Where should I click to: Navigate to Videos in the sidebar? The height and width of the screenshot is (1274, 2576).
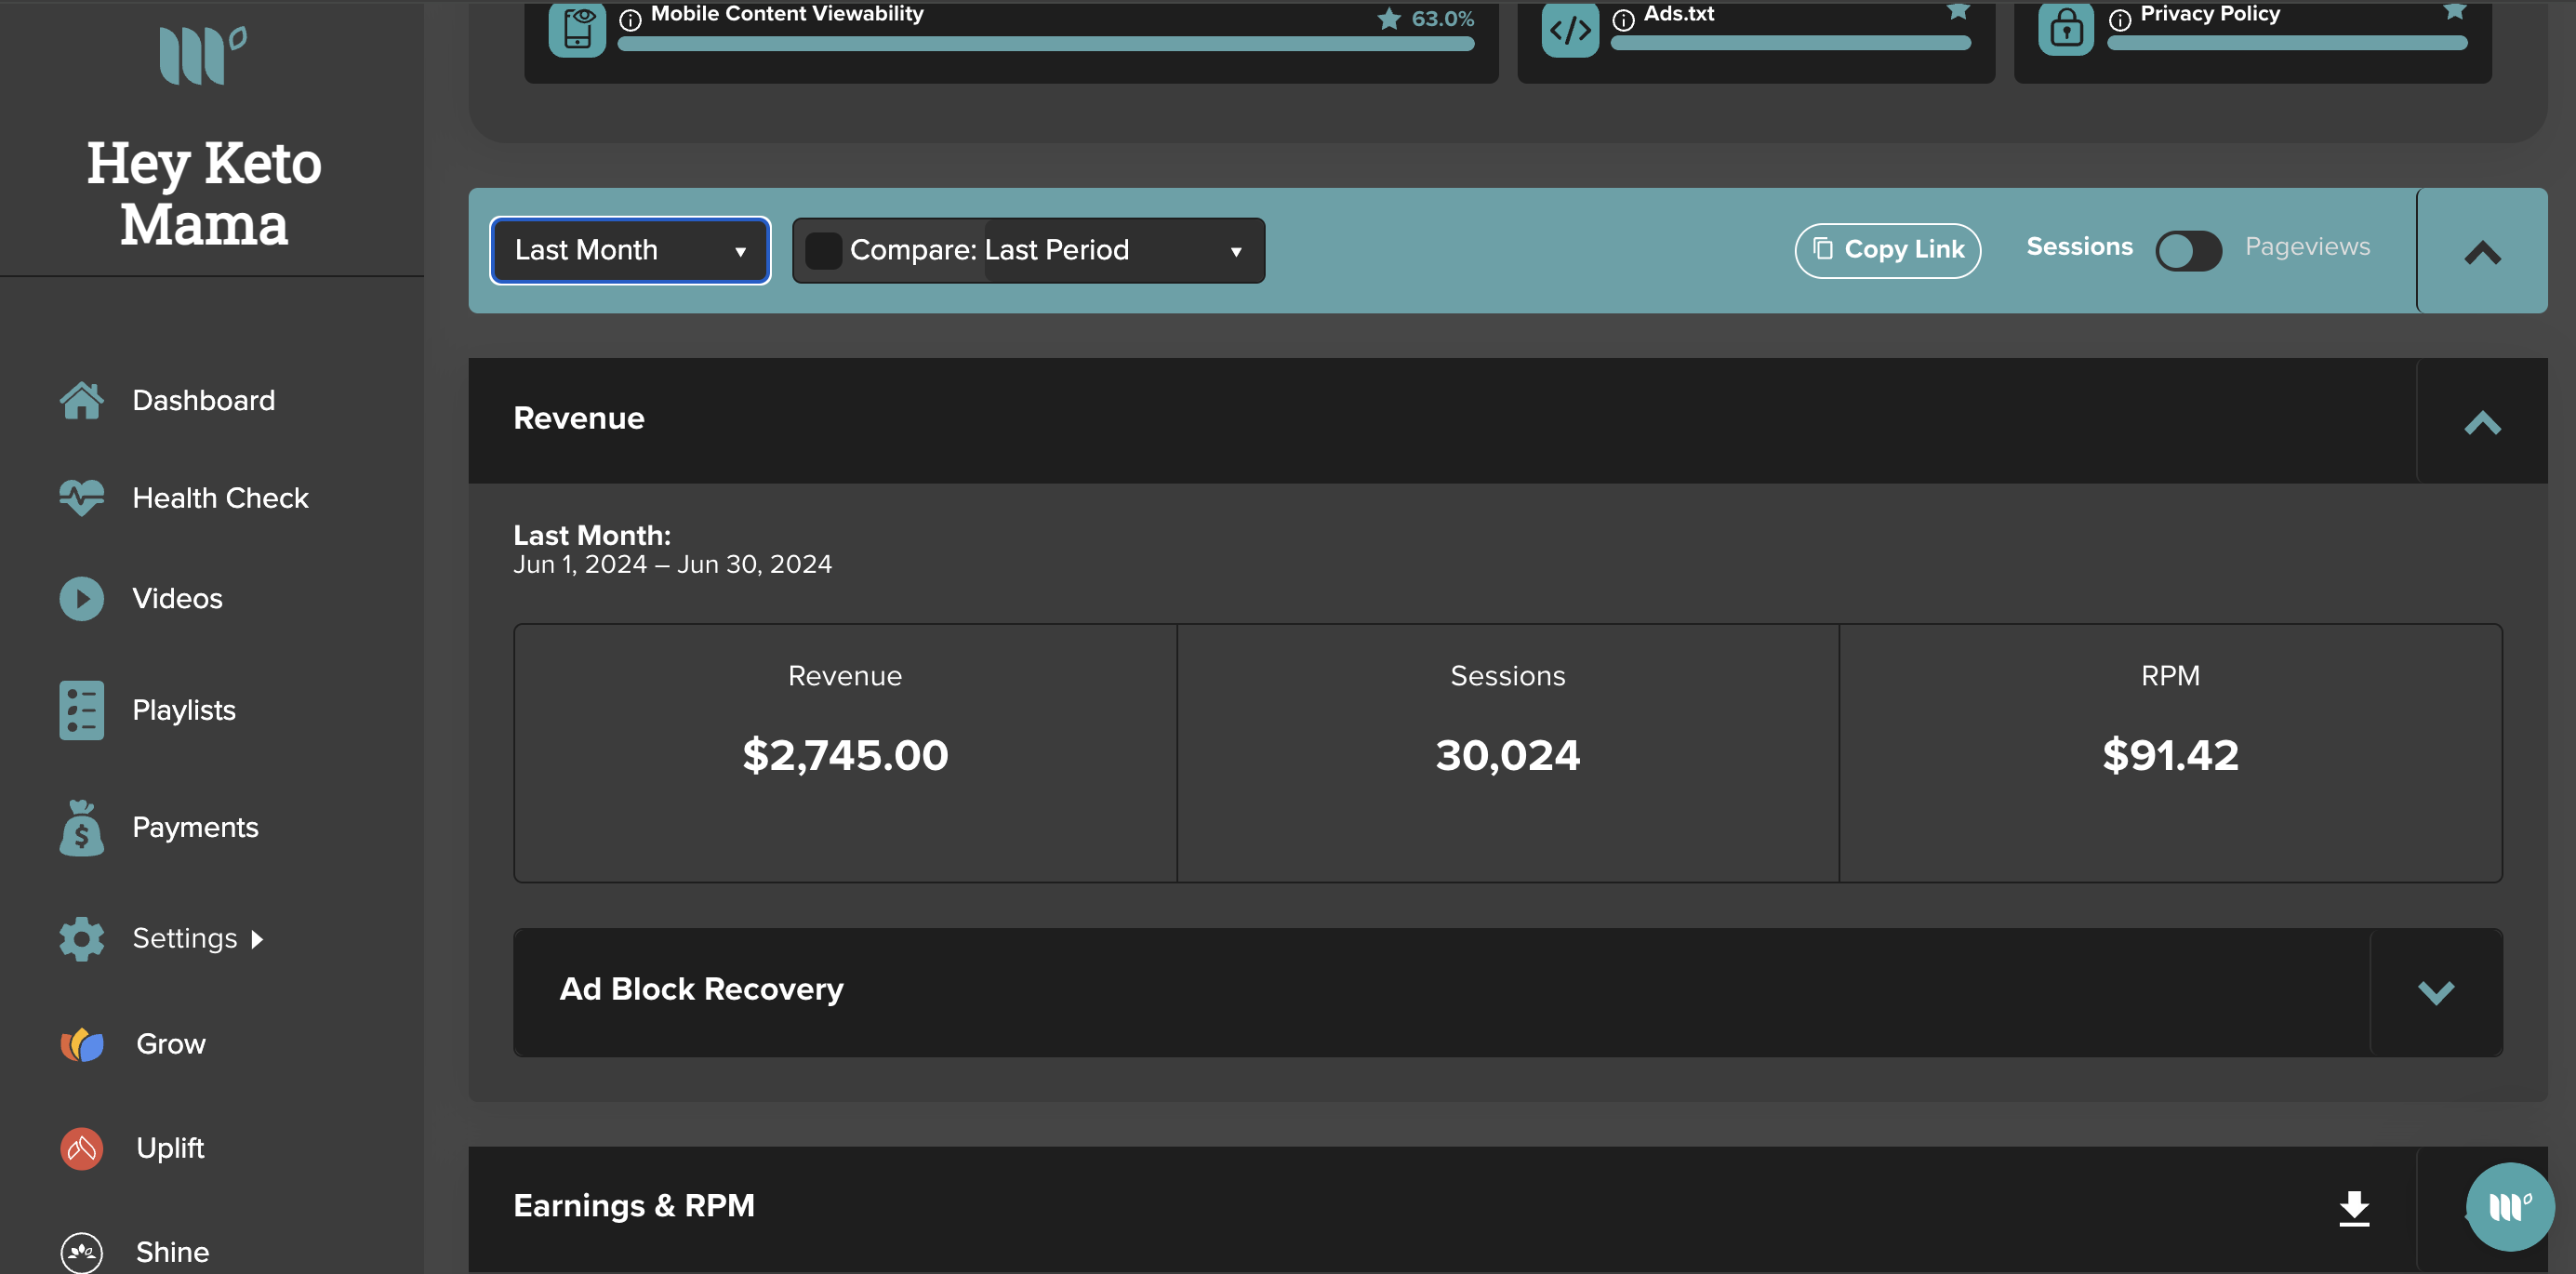(x=177, y=599)
